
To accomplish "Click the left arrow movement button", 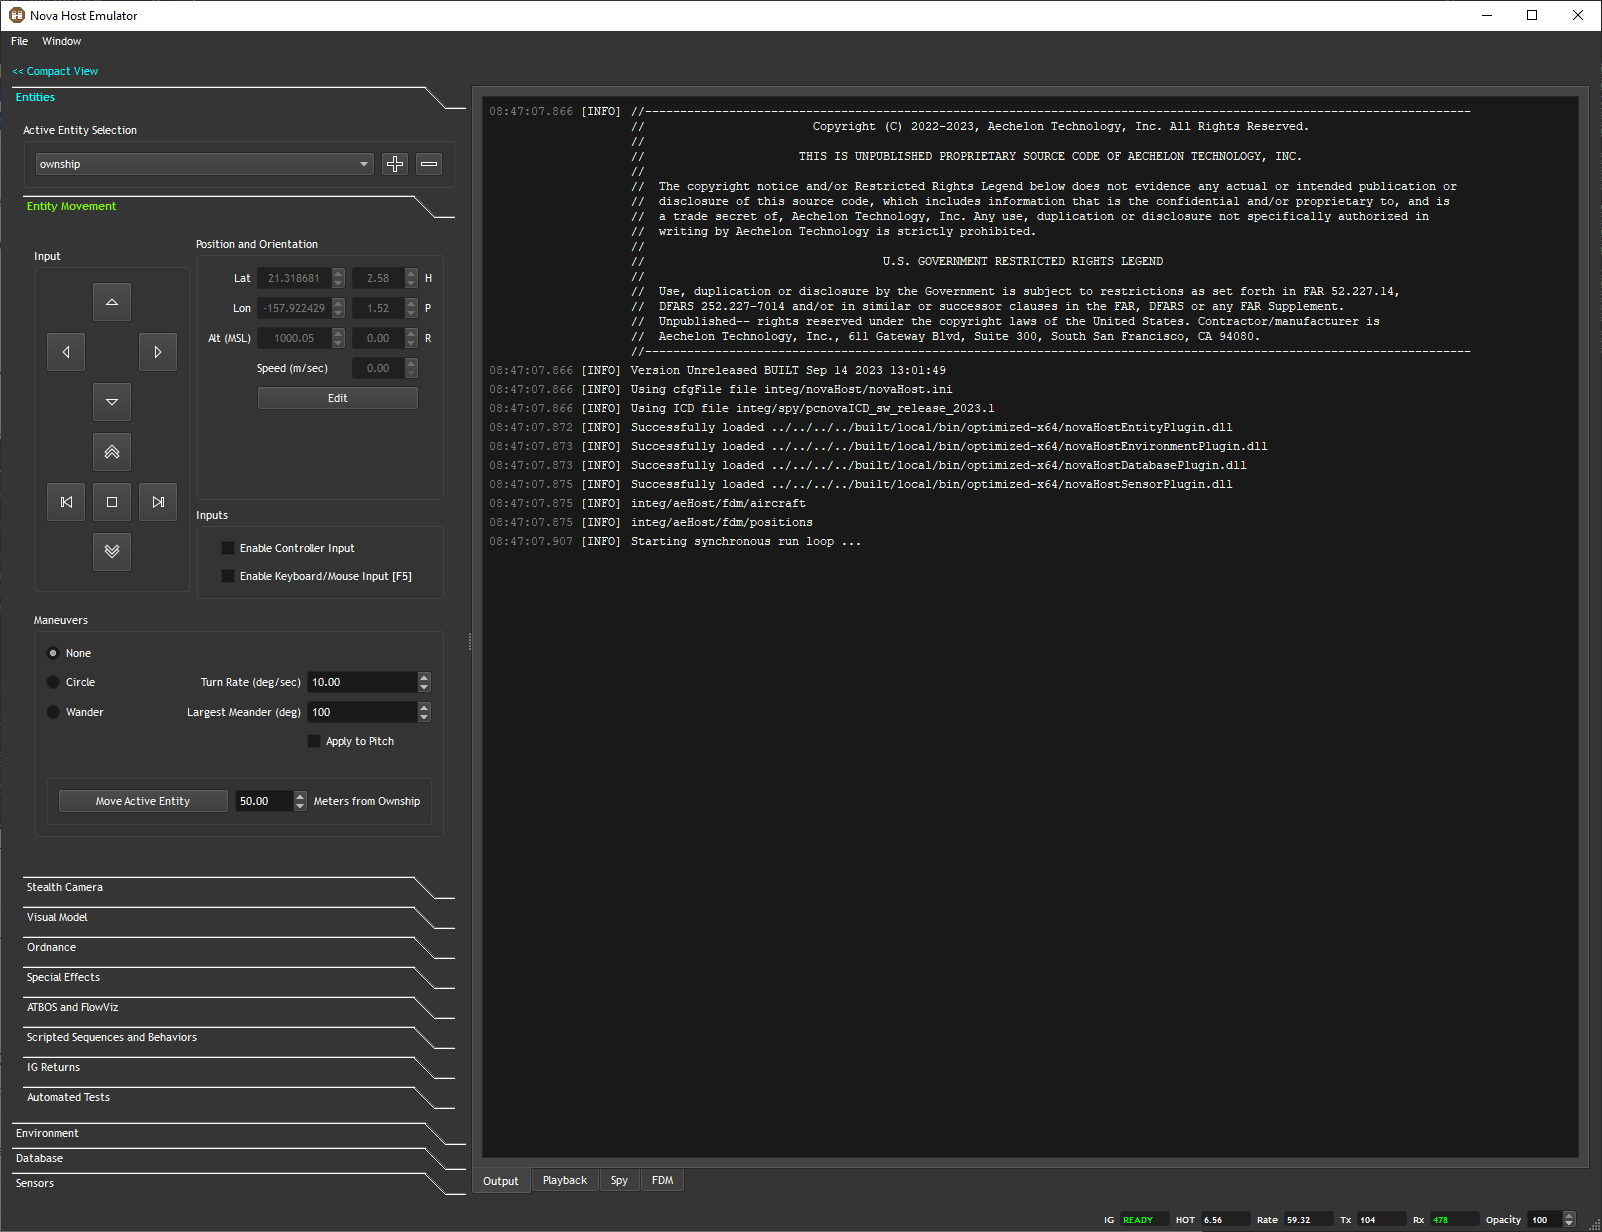I will click(x=66, y=352).
